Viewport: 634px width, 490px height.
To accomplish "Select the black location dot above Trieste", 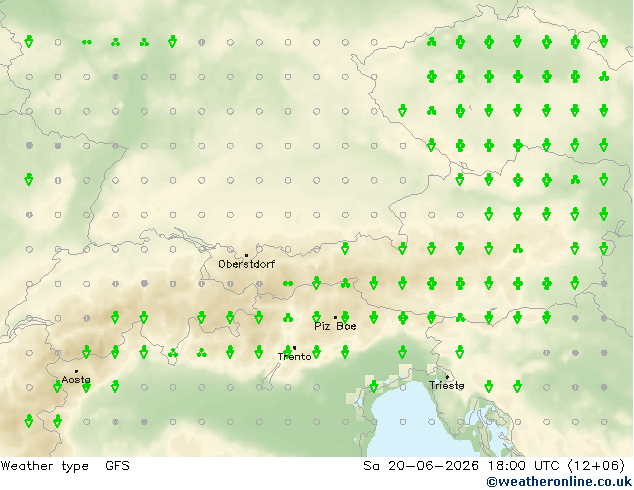I will 447,377.
